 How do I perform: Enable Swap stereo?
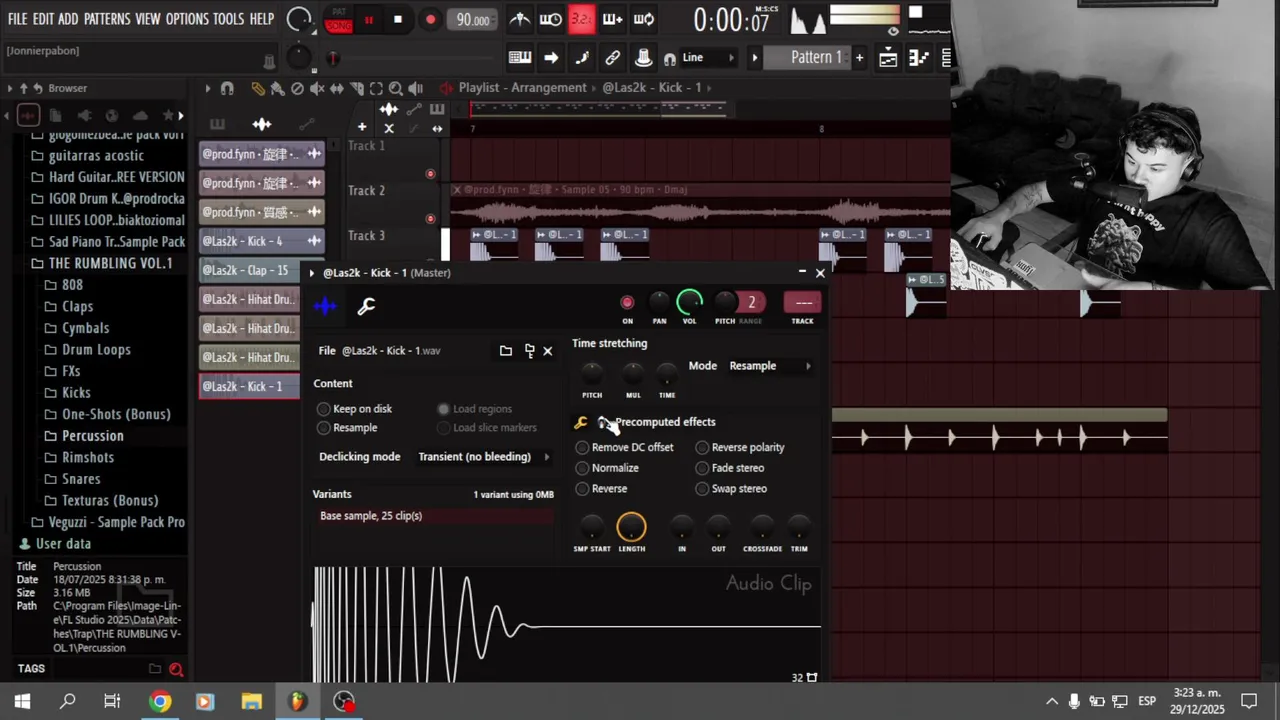click(732, 489)
